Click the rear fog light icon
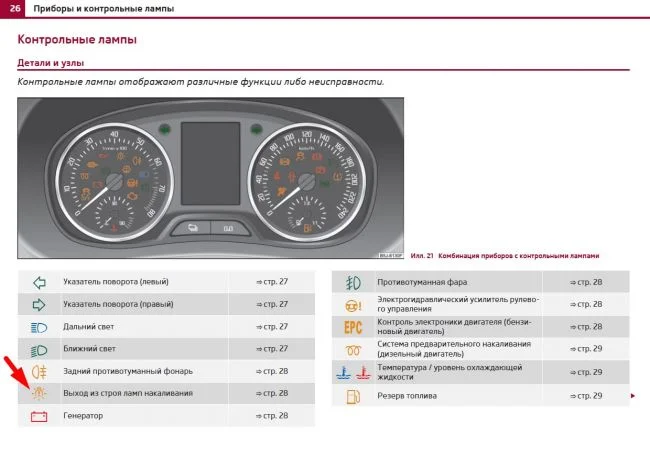The height and width of the screenshot is (456, 650). (39, 371)
